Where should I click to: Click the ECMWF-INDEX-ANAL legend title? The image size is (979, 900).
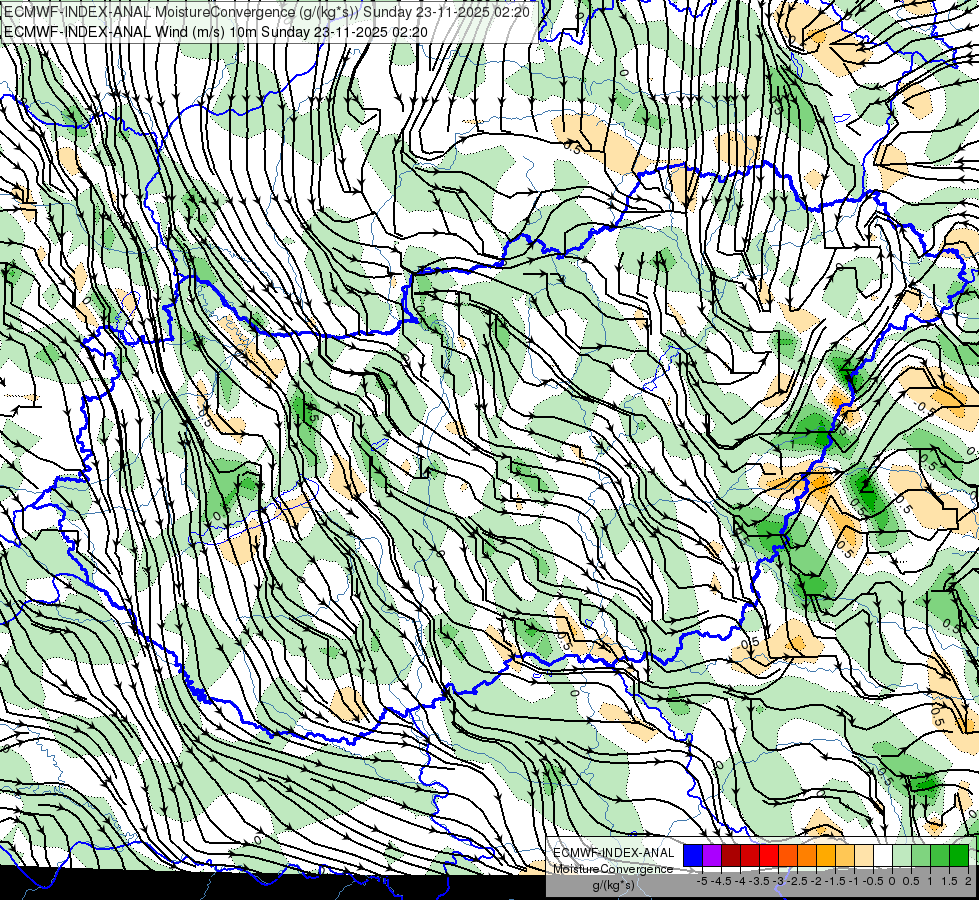click(x=614, y=853)
